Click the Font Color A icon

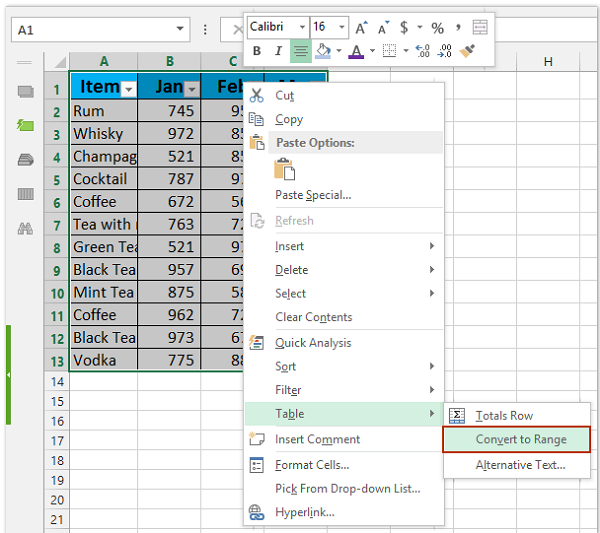click(x=356, y=51)
